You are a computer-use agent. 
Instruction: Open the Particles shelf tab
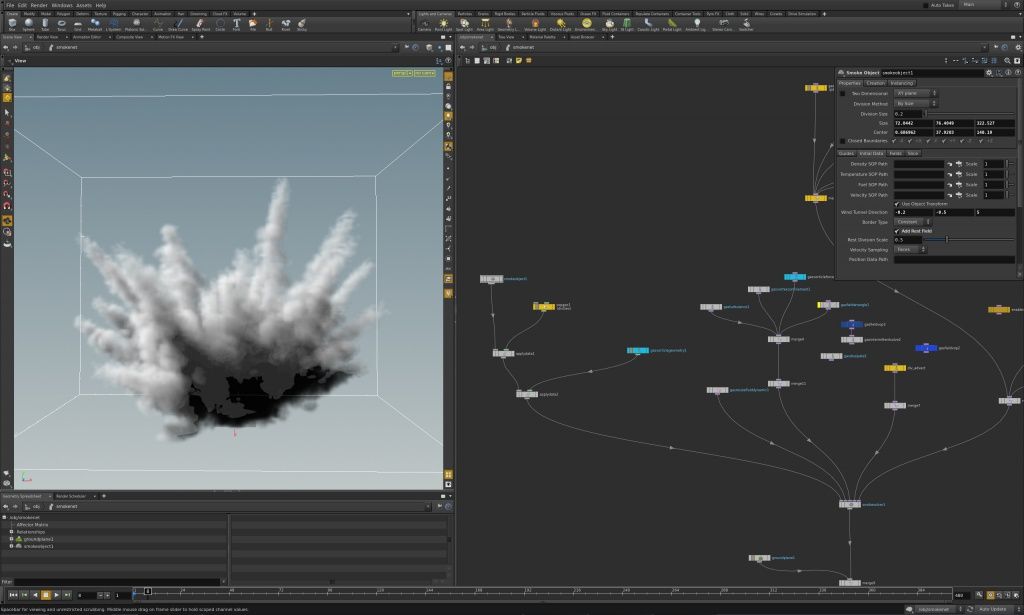pyautogui.click(x=465, y=14)
